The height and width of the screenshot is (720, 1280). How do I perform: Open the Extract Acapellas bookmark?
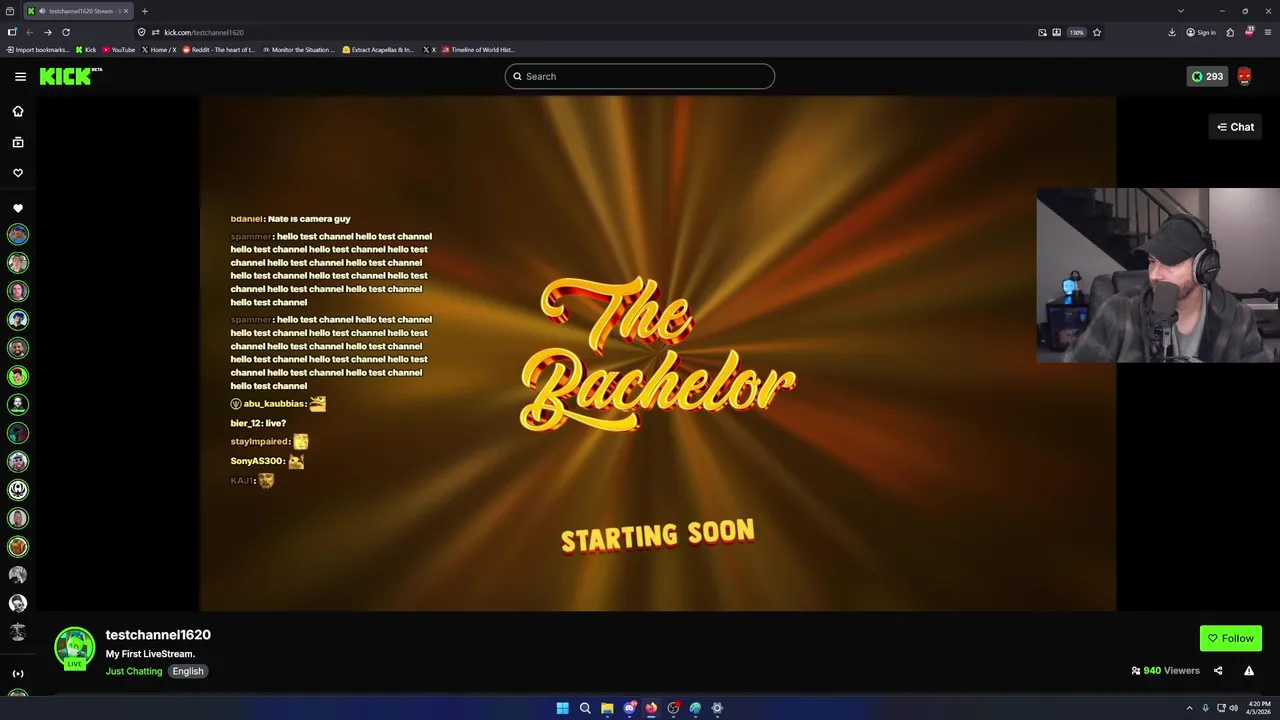(x=378, y=49)
